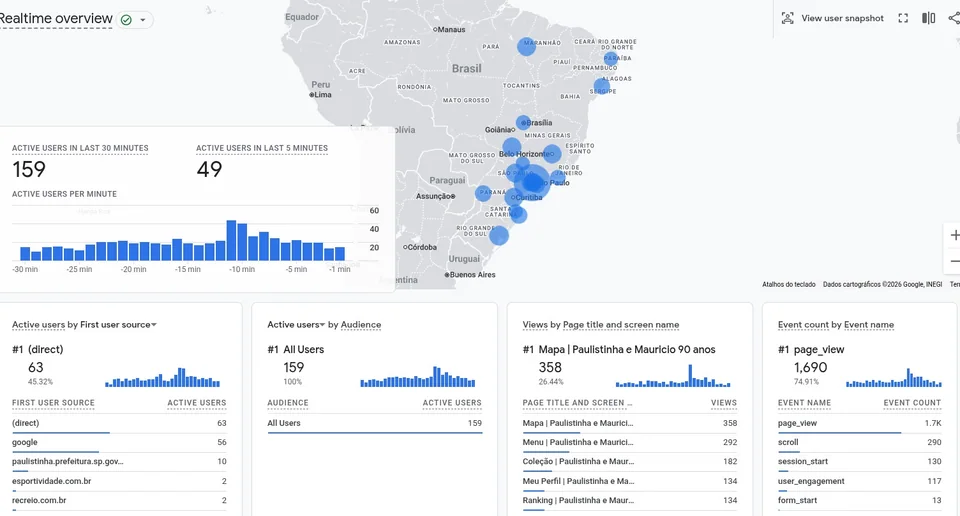Click the #1 (direct) sparkline chart
Image resolution: width=960 pixels, height=516 pixels.
click(162, 377)
